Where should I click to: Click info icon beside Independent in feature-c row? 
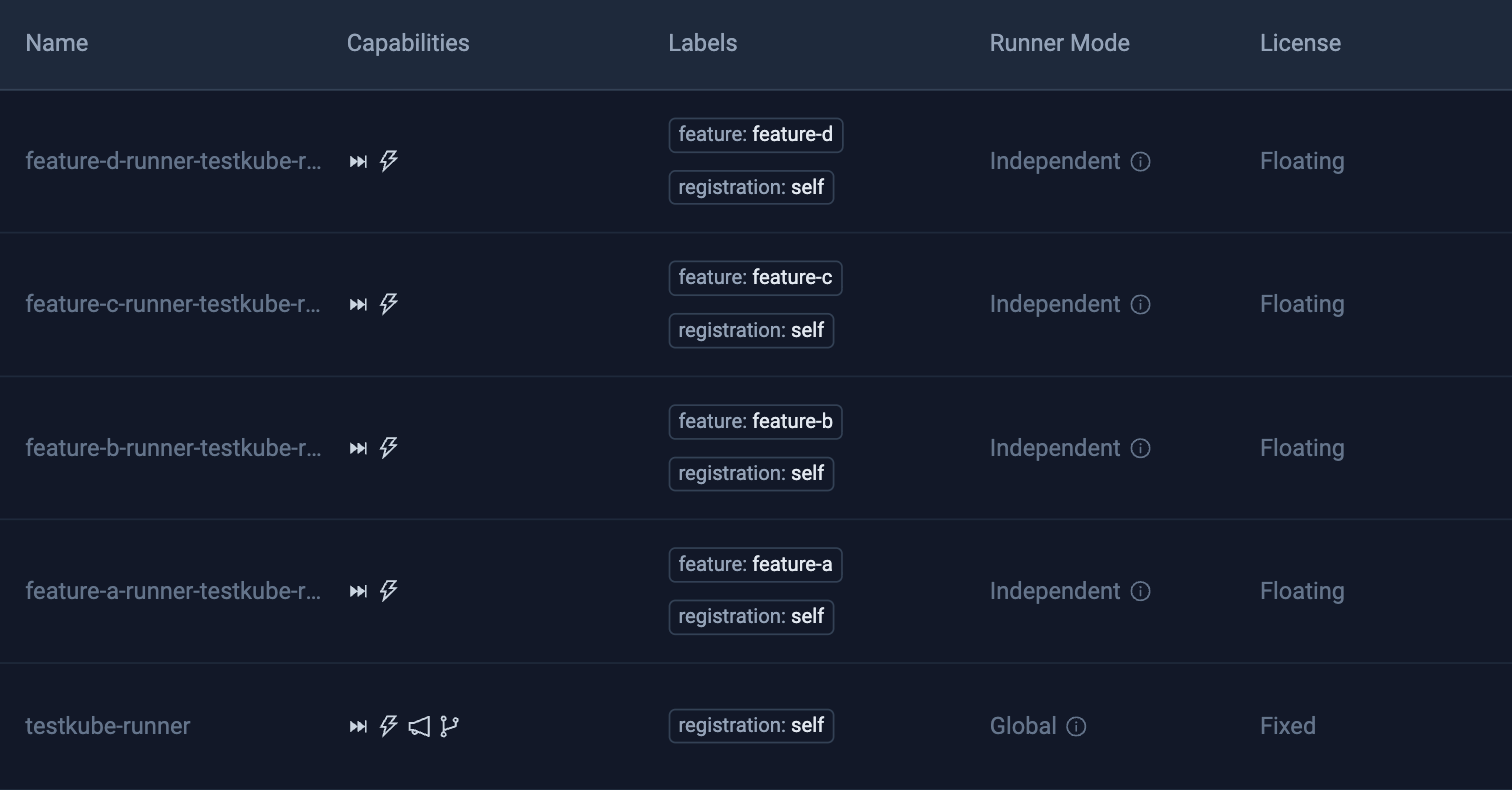pyautogui.click(x=1140, y=304)
